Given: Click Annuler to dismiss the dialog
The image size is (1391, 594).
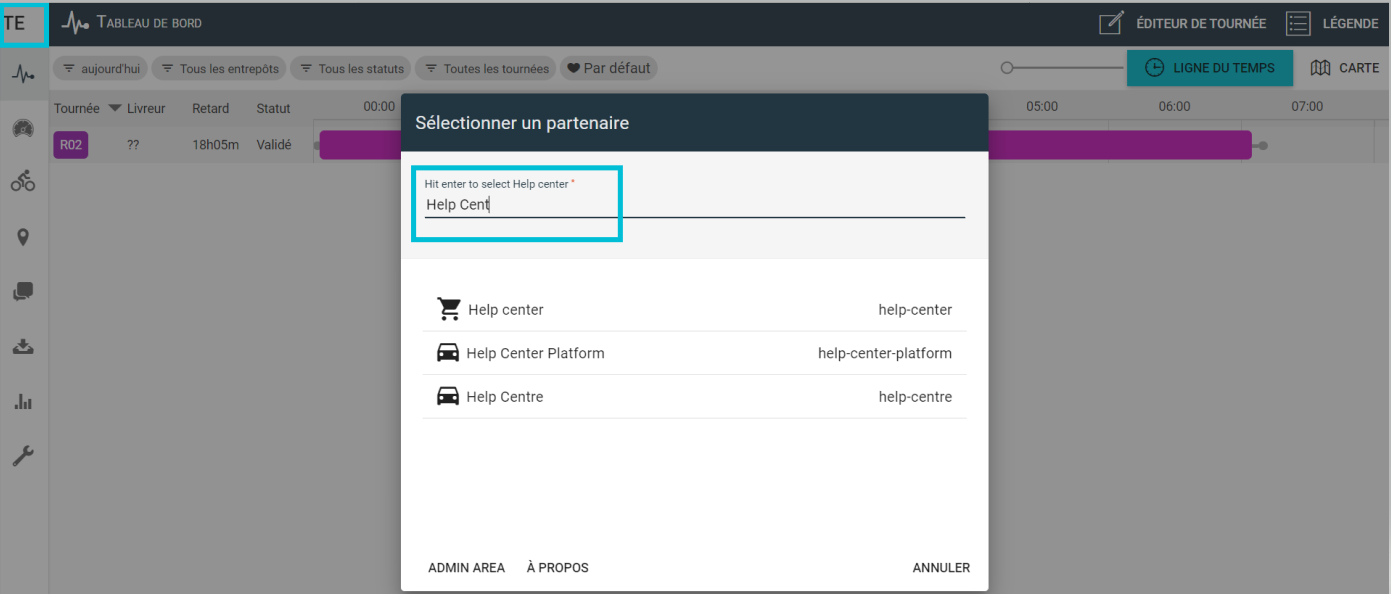Looking at the screenshot, I should tap(941, 568).
